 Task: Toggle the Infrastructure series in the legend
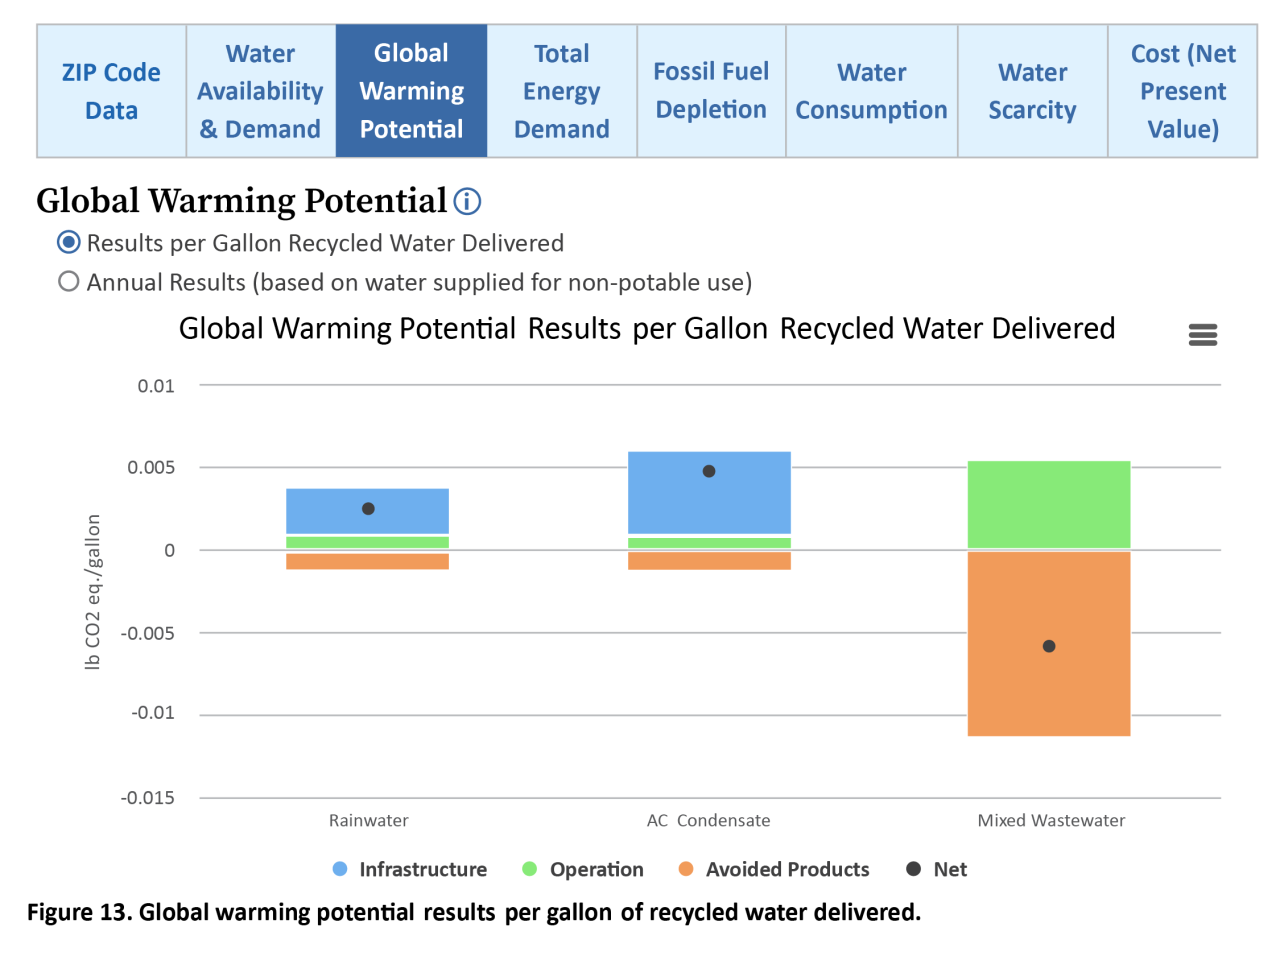pyautogui.click(x=410, y=869)
